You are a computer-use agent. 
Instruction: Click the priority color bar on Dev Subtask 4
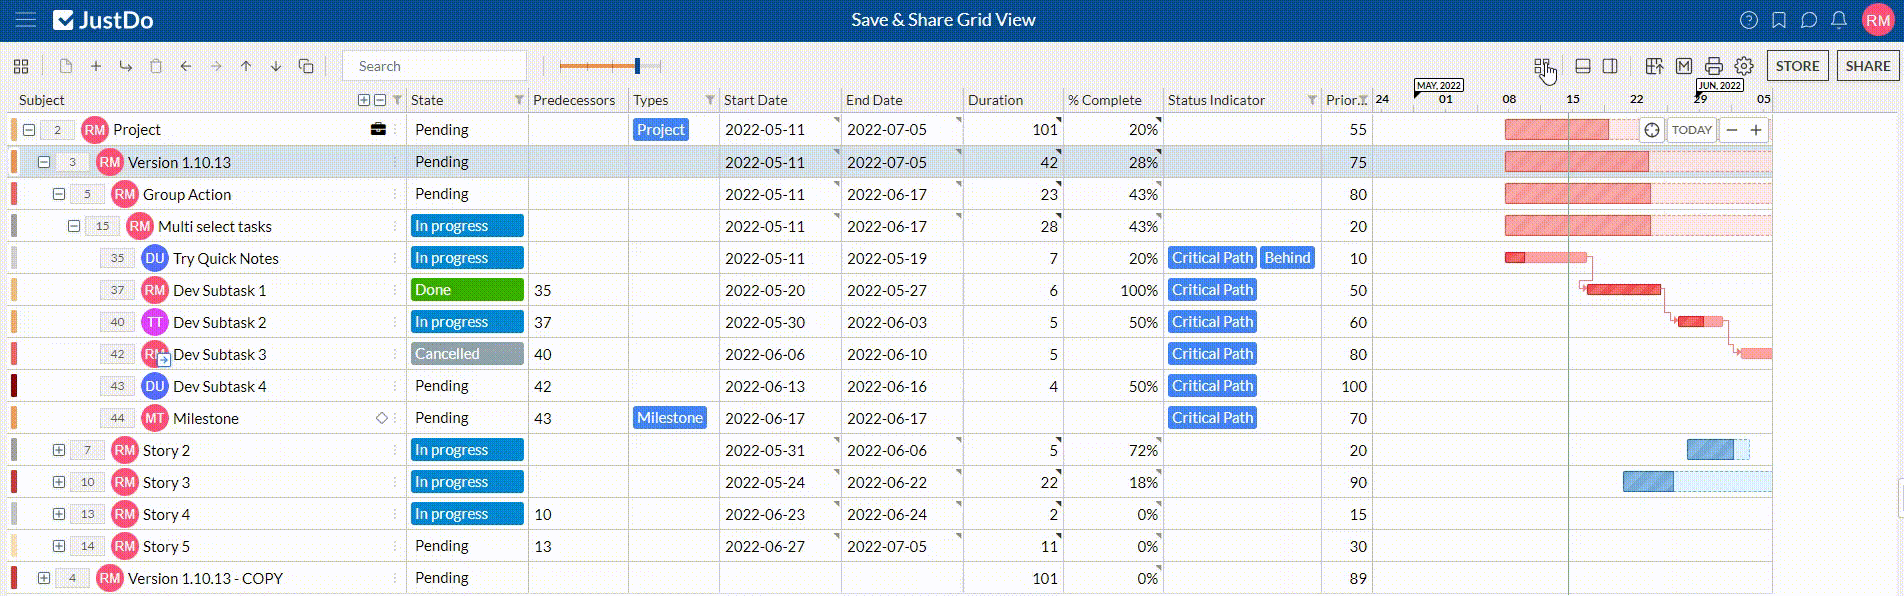[14, 386]
